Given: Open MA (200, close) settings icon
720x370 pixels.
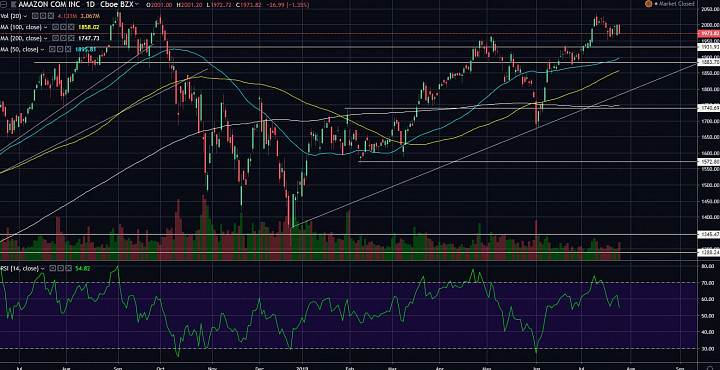Looking at the screenshot, I should pyautogui.click(x=63, y=38).
